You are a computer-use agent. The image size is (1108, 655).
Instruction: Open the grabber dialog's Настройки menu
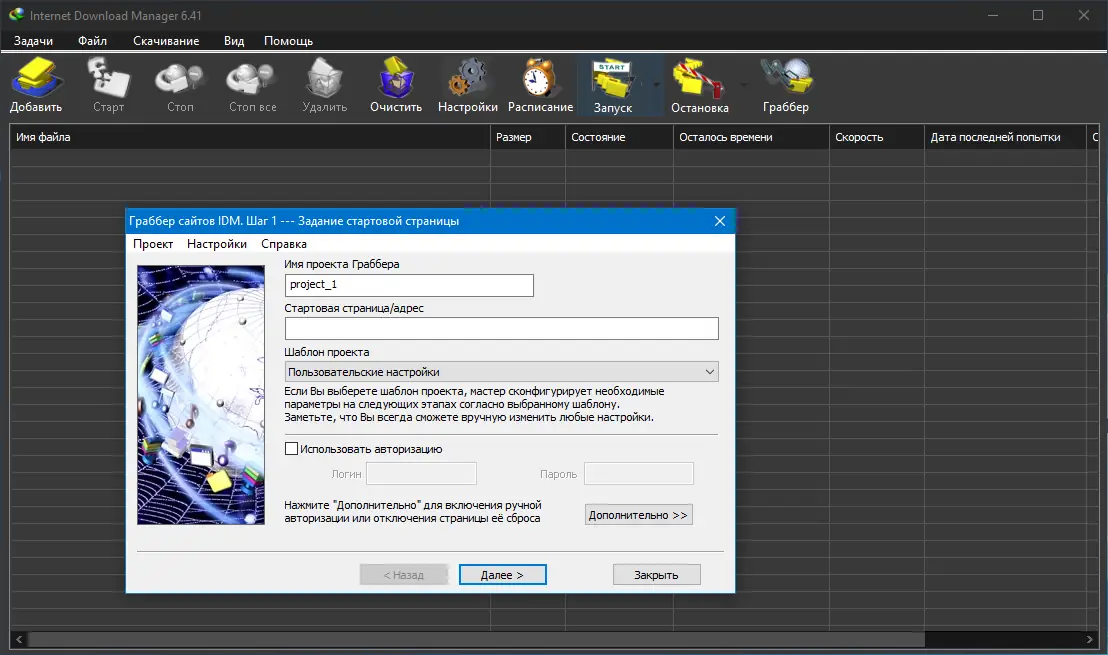tap(217, 244)
